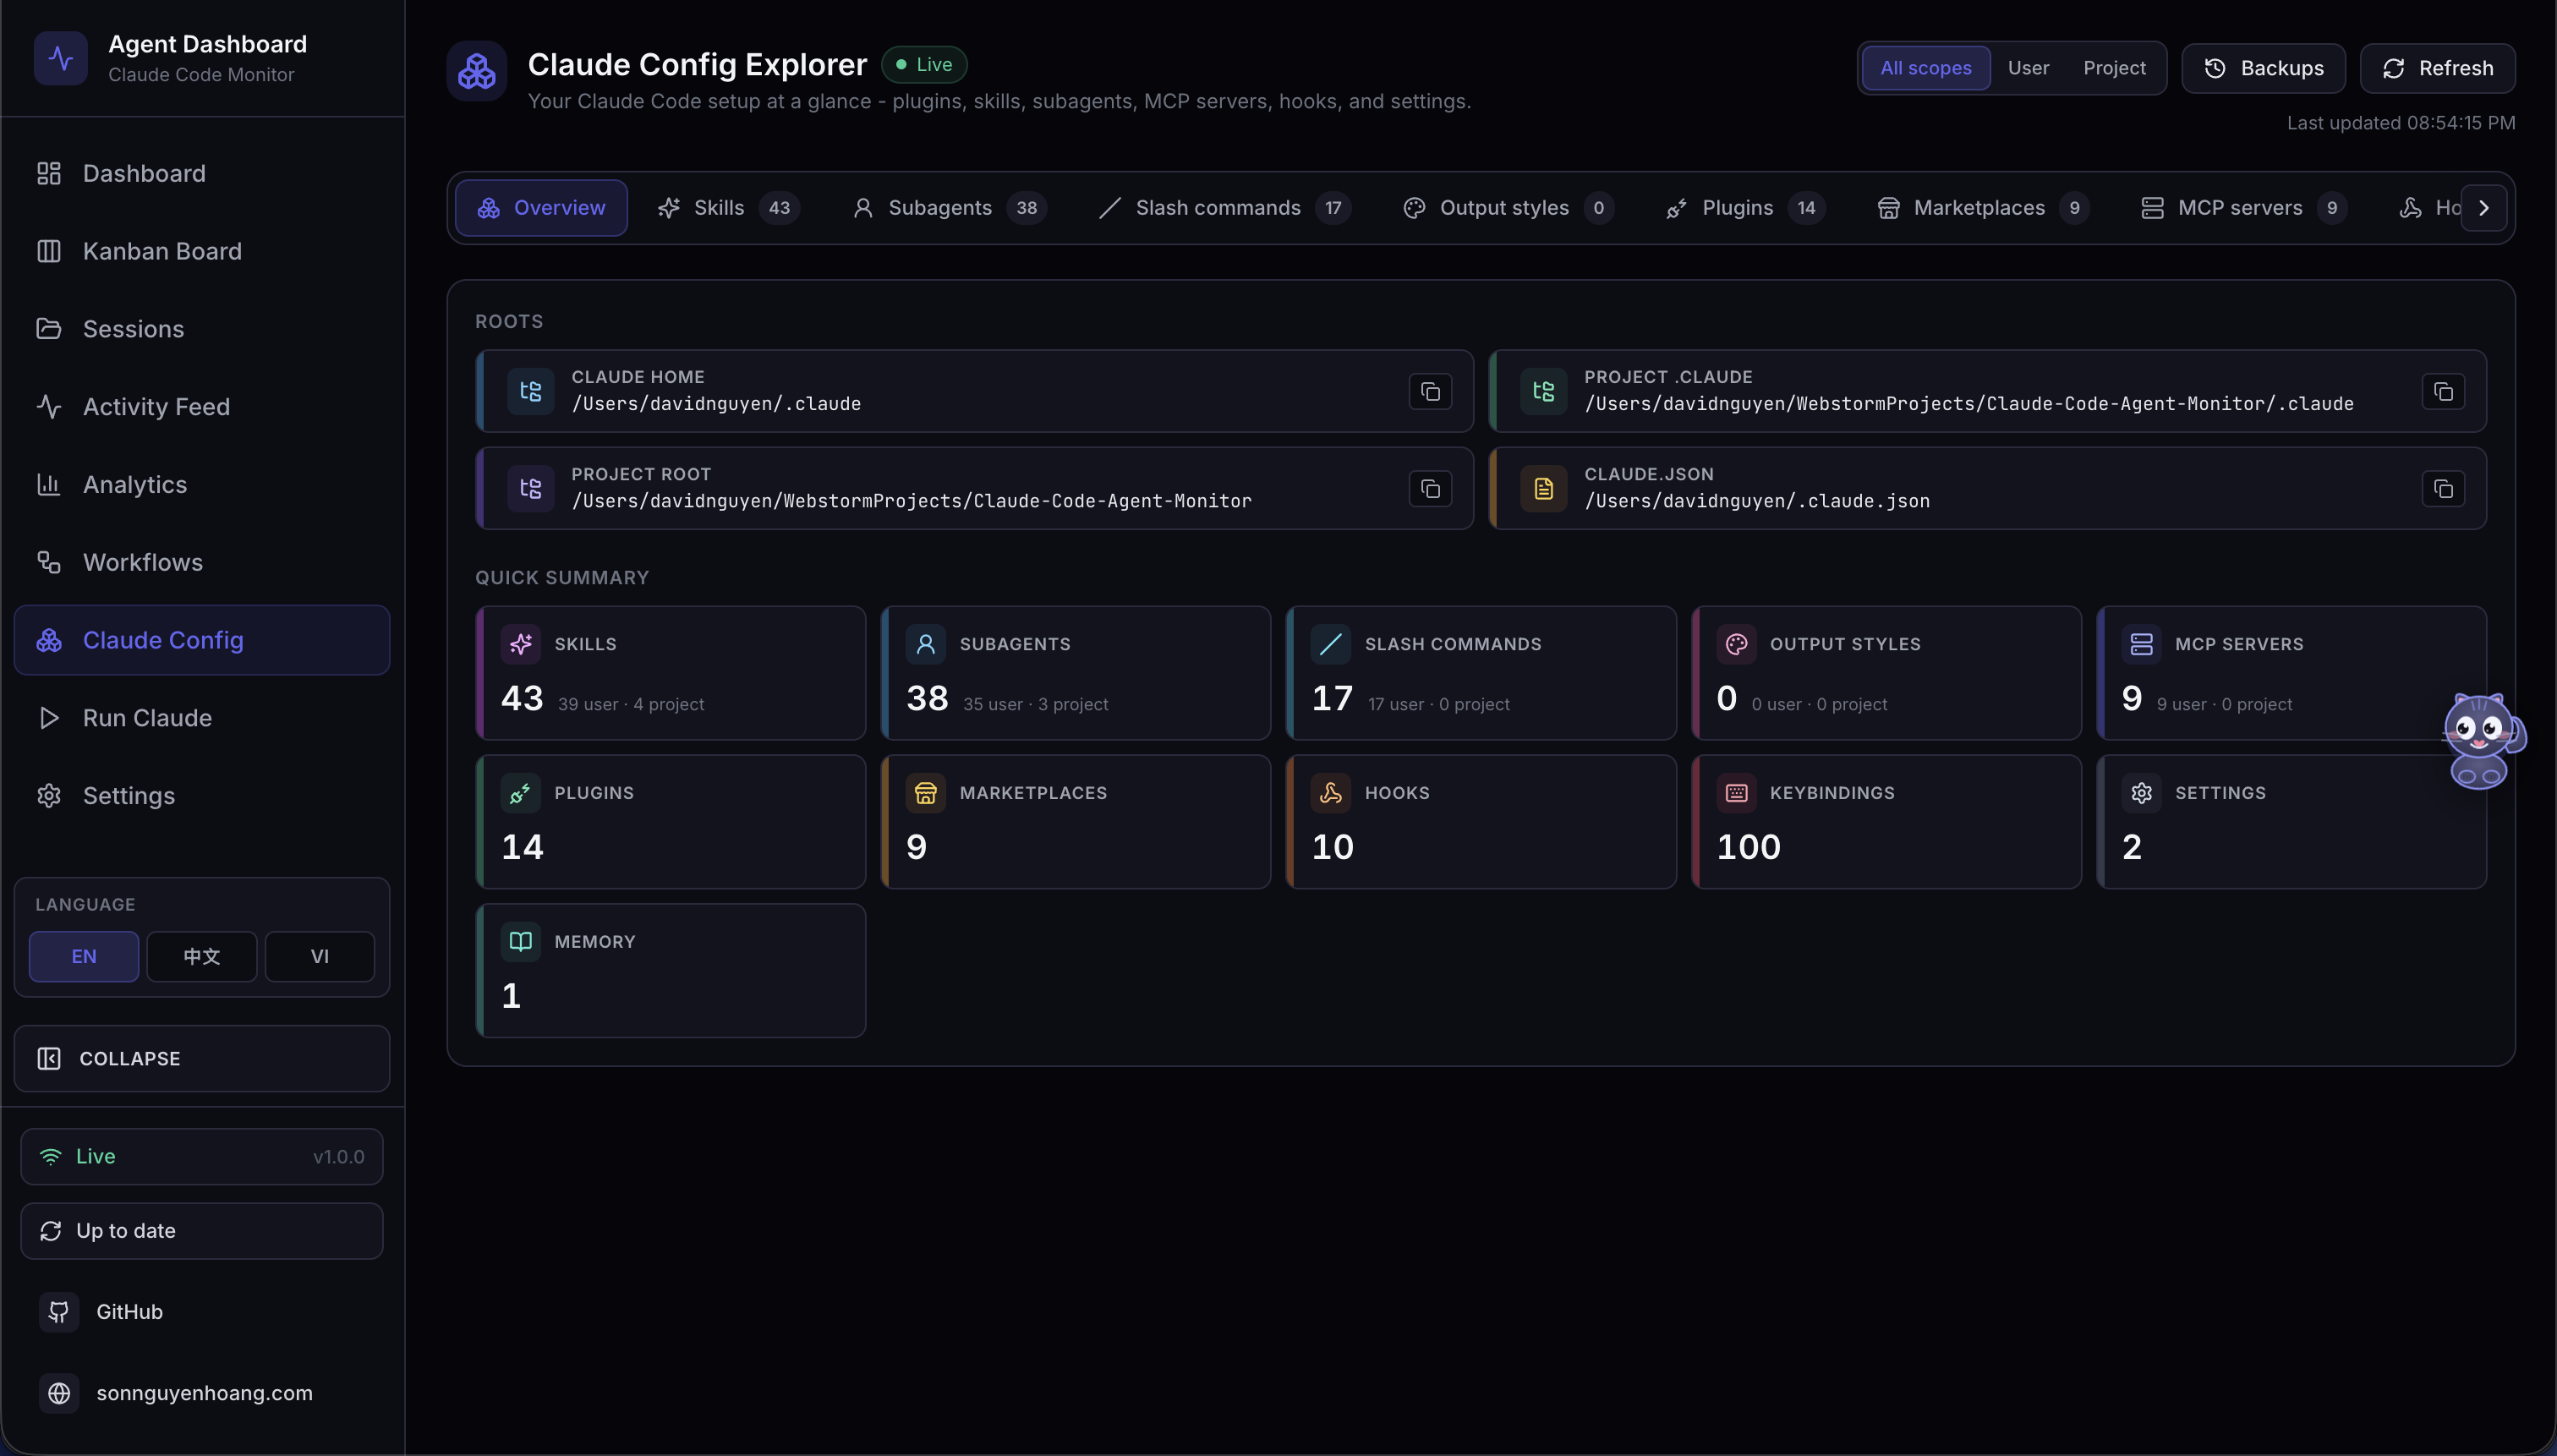Click the Up to date status button
This screenshot has height=1456, width=2557.
click(x=202, y=1231)
